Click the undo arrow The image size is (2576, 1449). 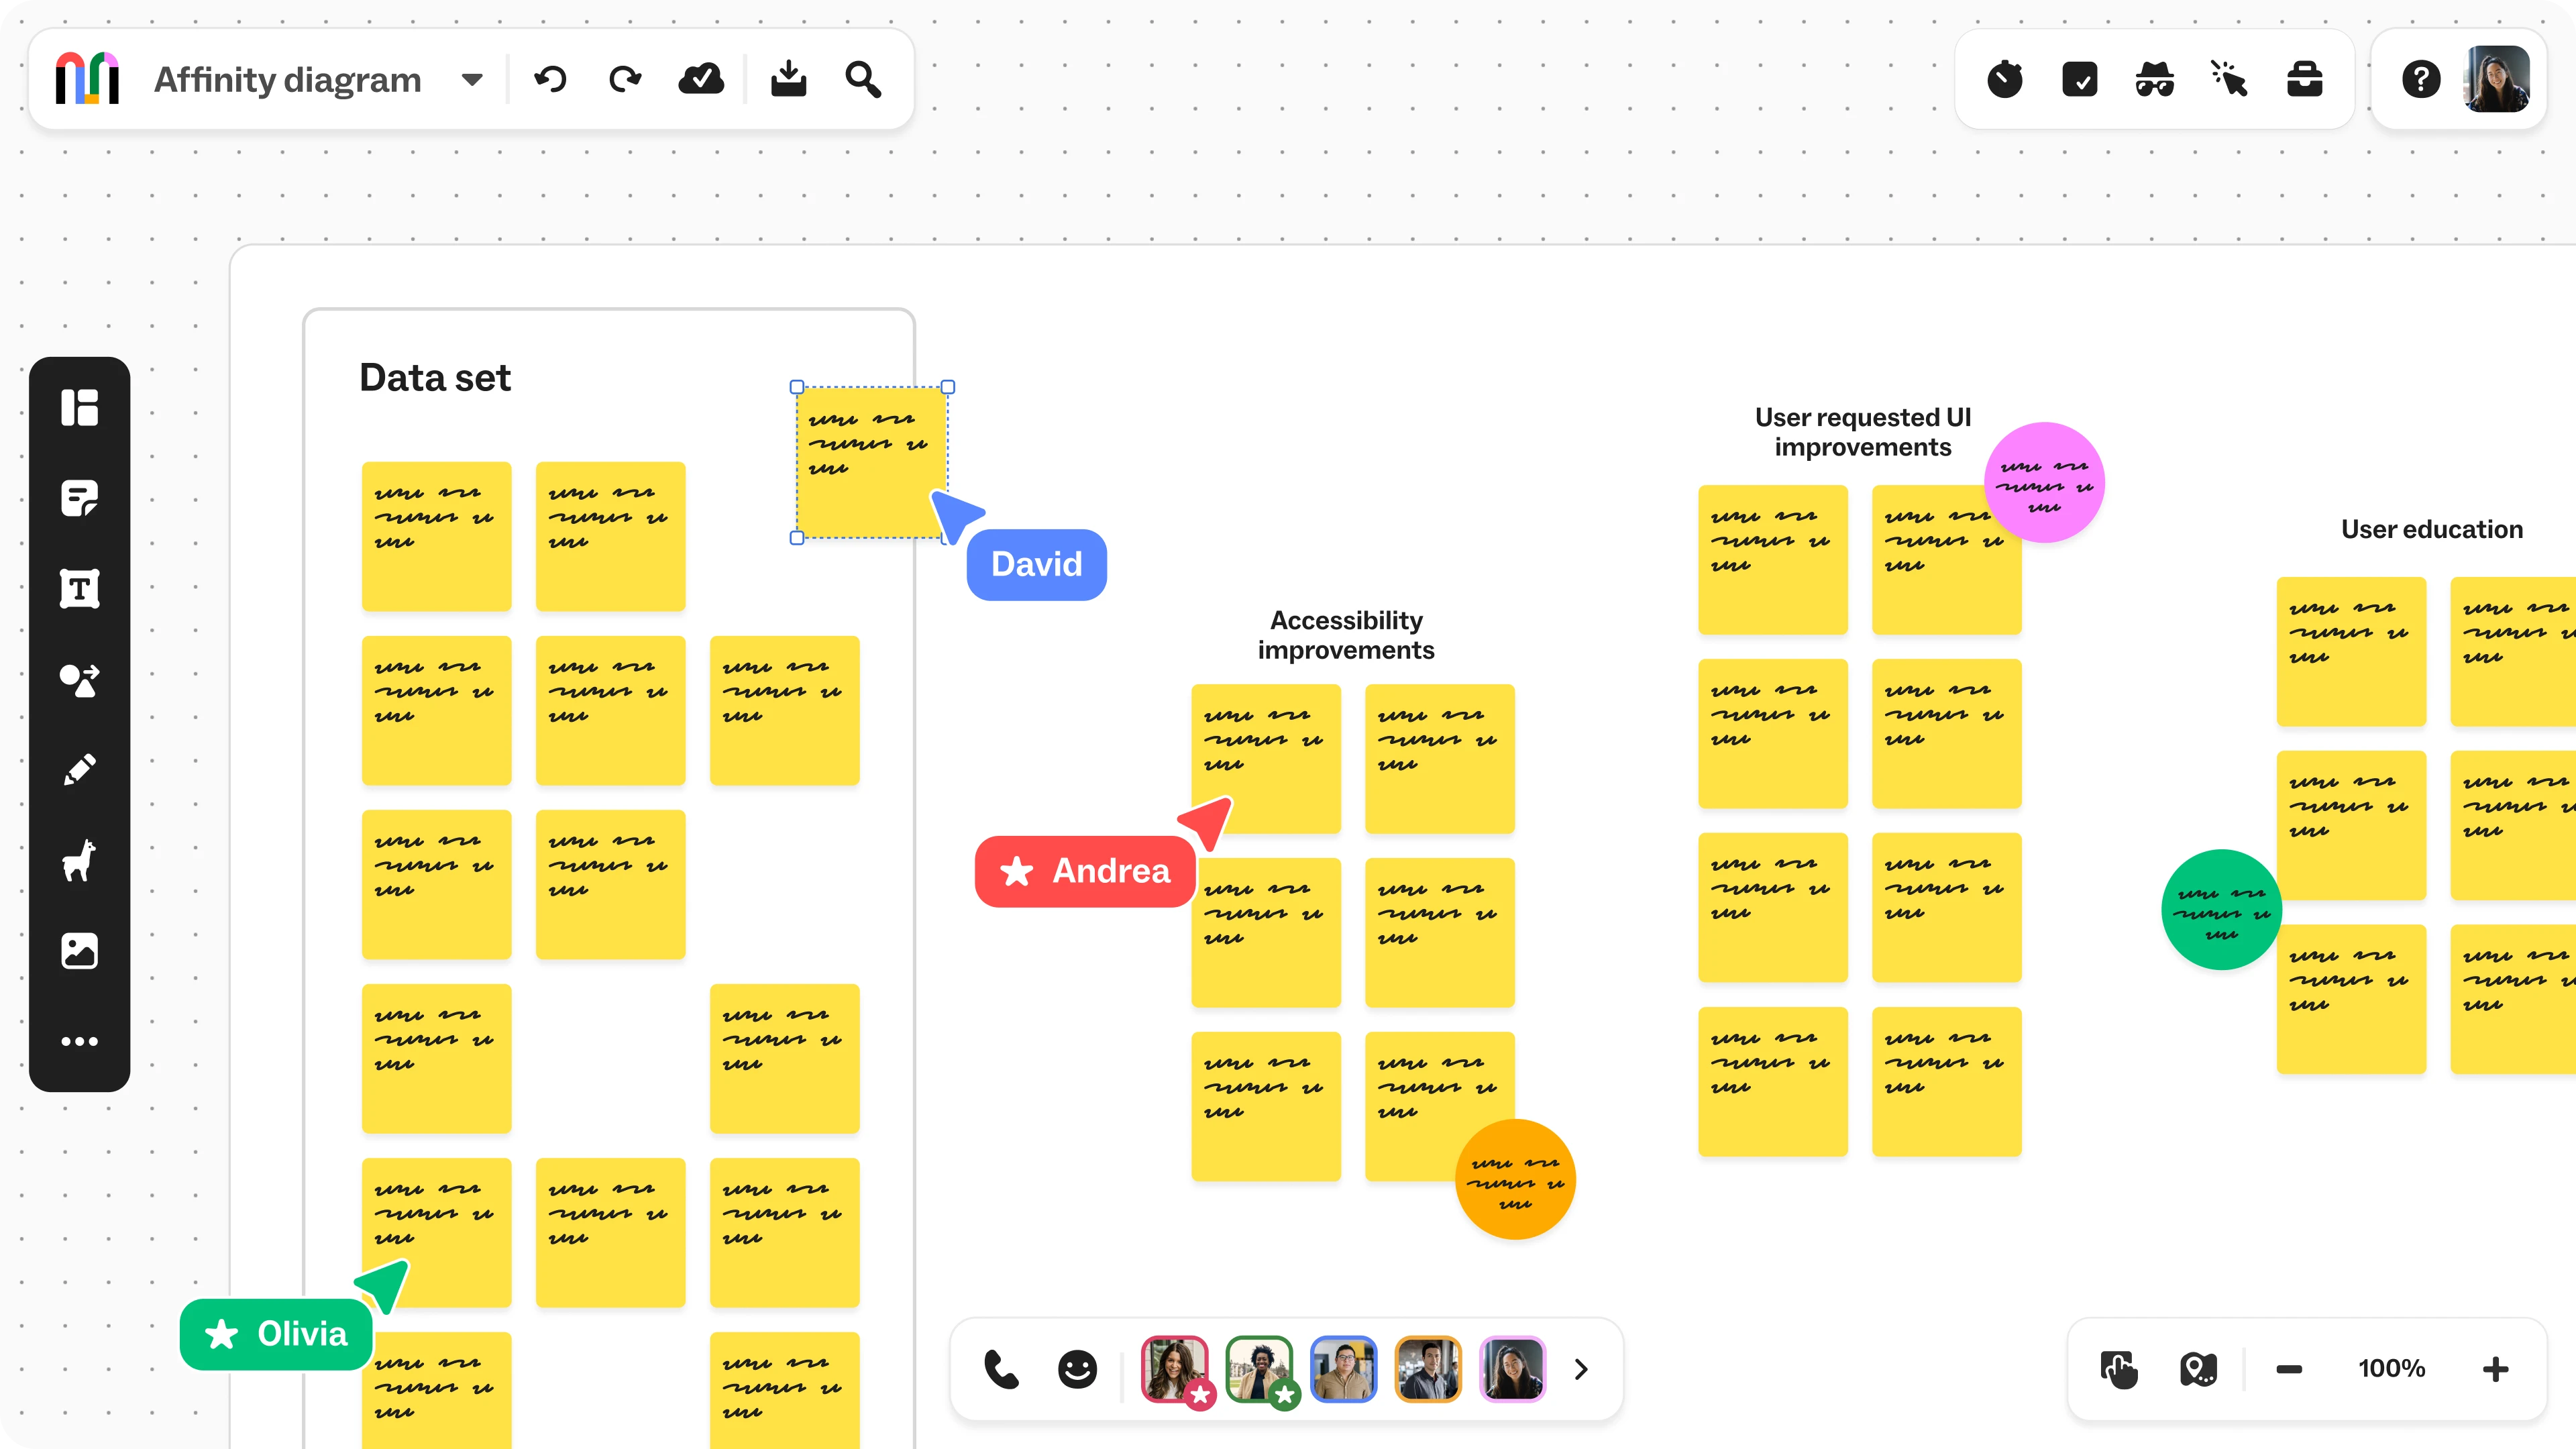(550, 79)
